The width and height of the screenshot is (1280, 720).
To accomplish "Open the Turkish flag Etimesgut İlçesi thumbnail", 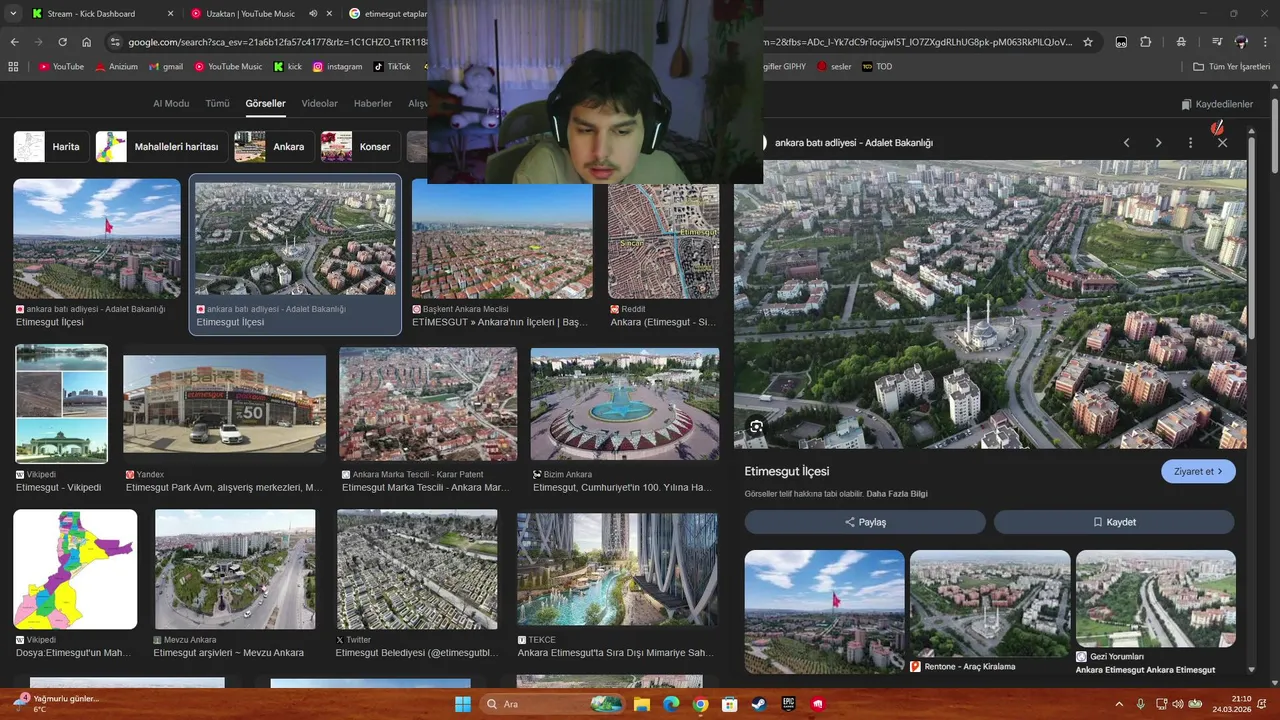I will 97,238.
